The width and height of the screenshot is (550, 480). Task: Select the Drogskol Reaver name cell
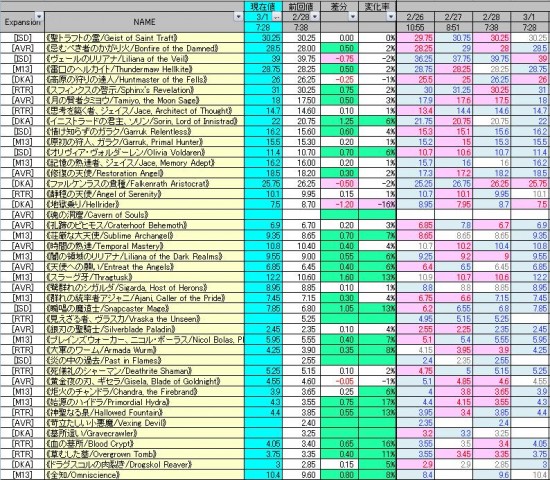coord(144,465)
